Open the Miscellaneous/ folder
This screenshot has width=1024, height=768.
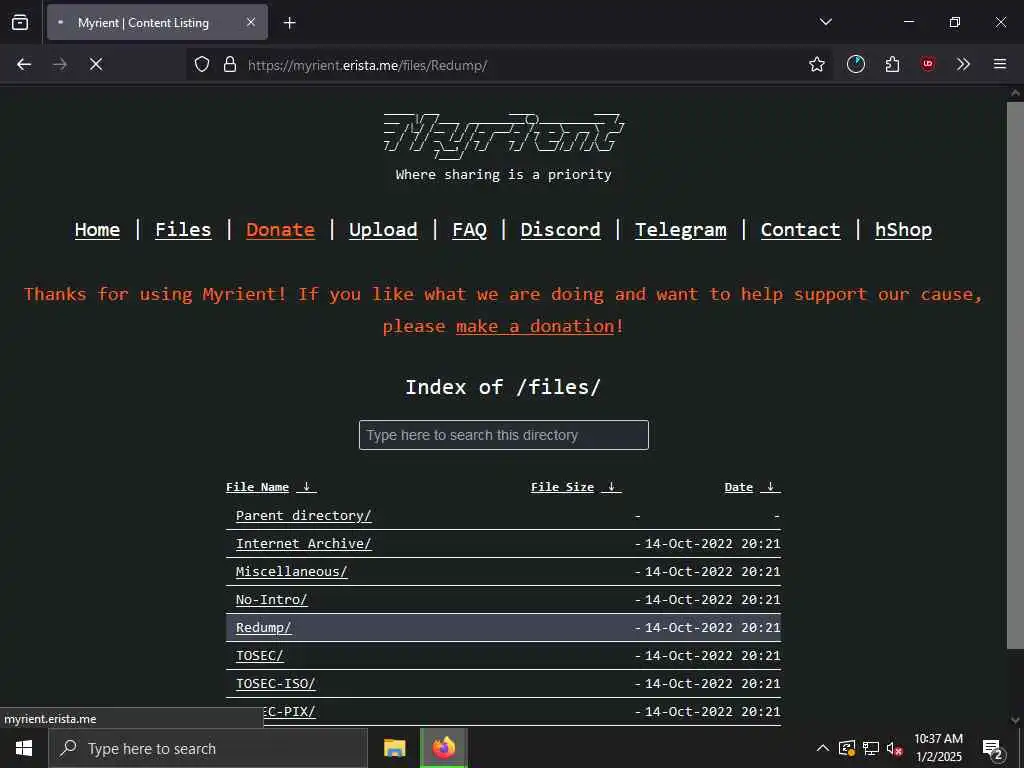point(291,571)
